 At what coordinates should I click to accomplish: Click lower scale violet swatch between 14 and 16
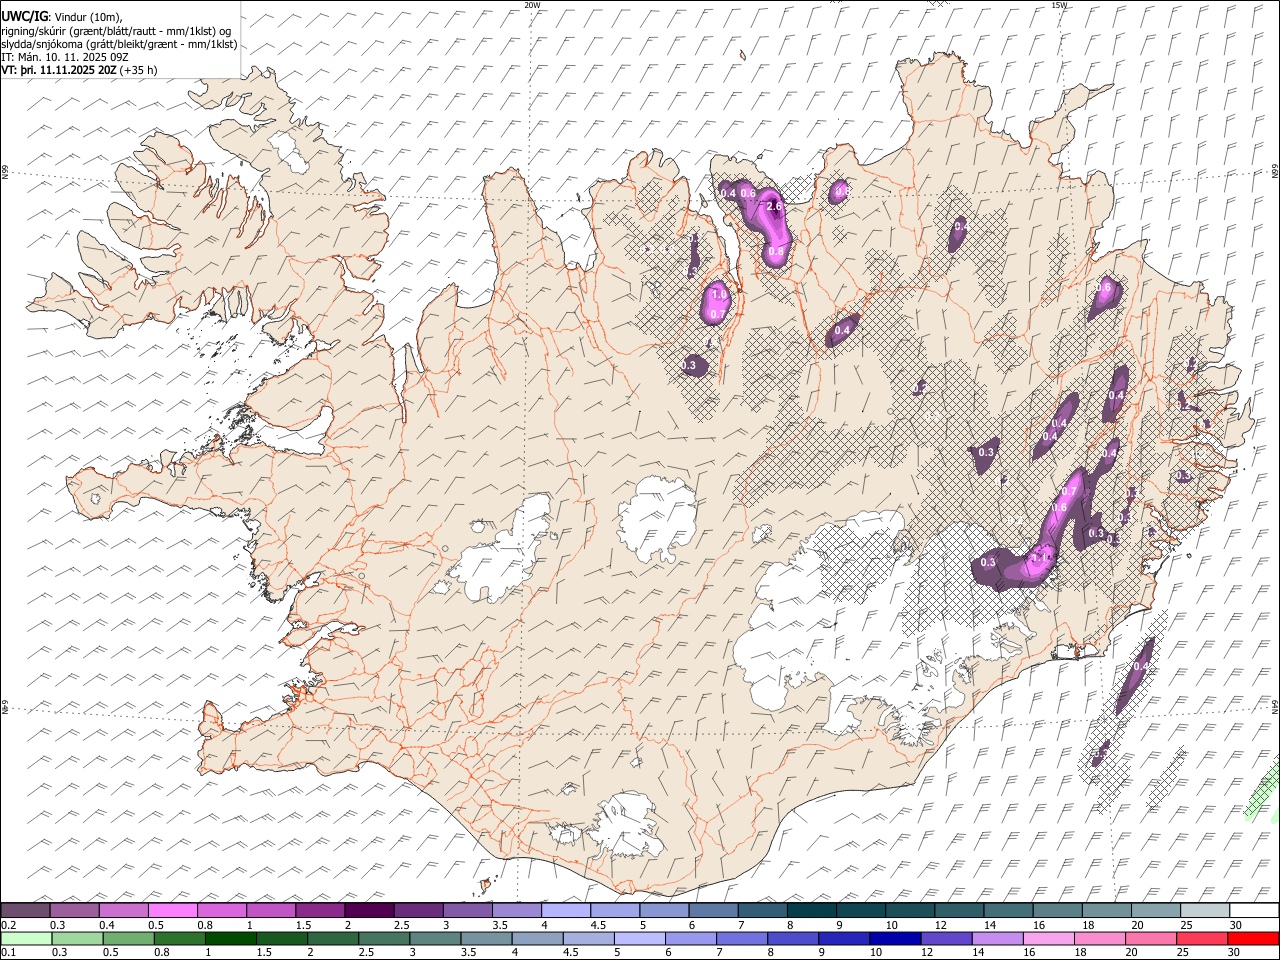(x=996, y=938)
